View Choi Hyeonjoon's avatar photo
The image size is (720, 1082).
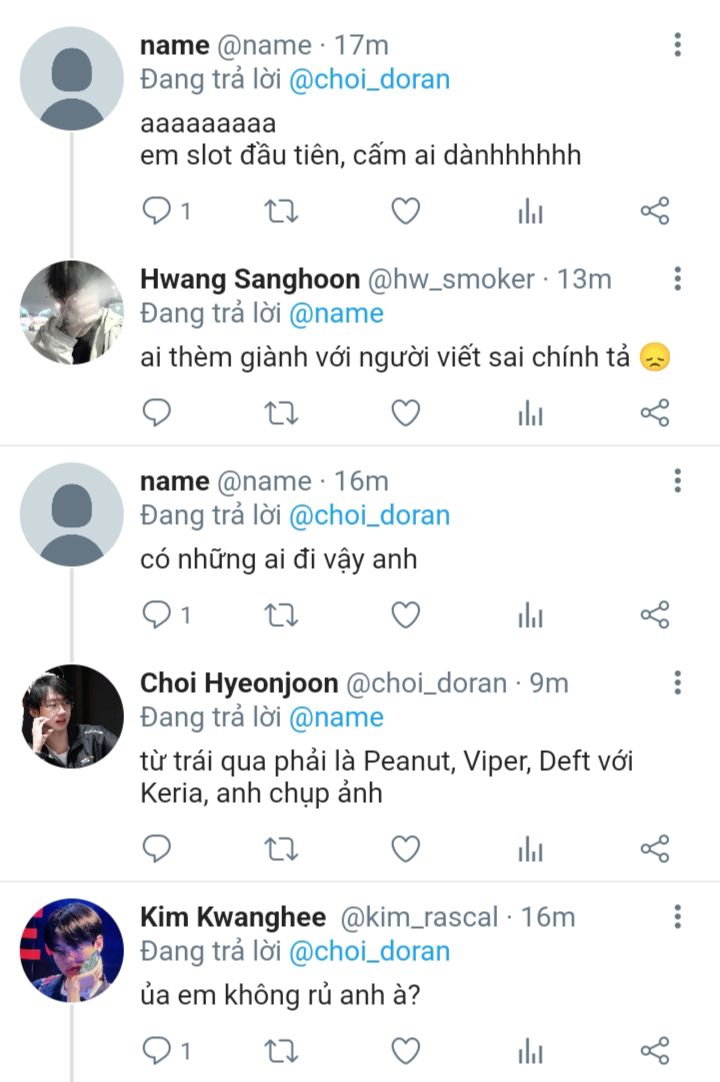point(72,715)
